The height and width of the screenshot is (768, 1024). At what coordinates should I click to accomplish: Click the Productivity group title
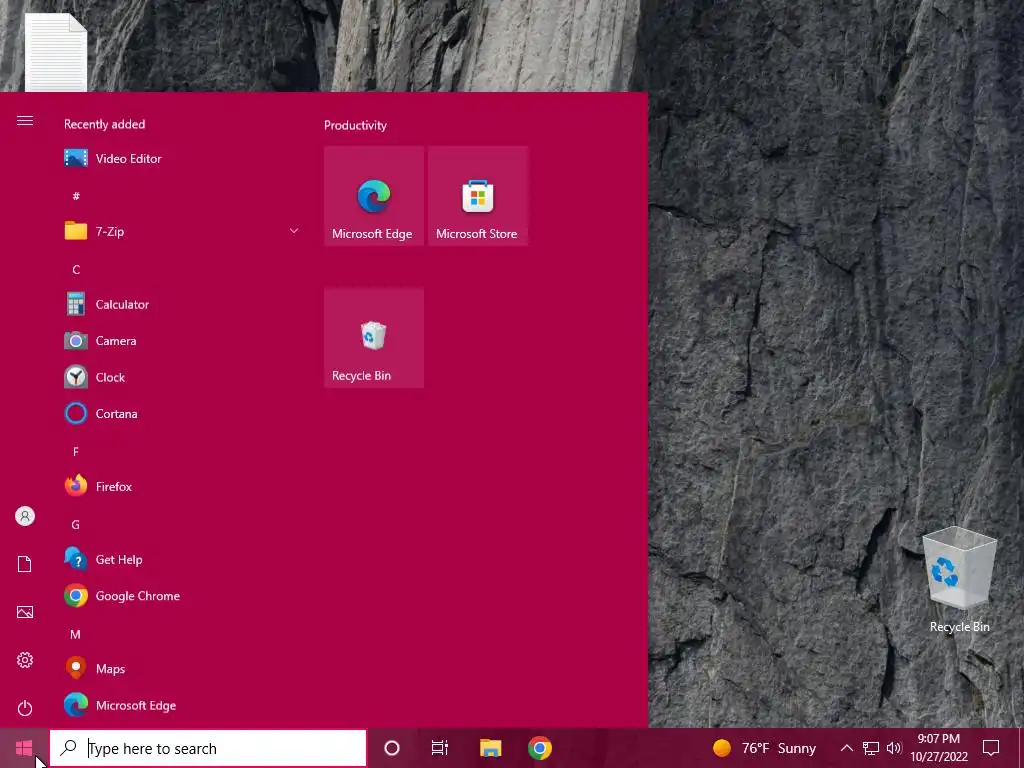(355, 125)
